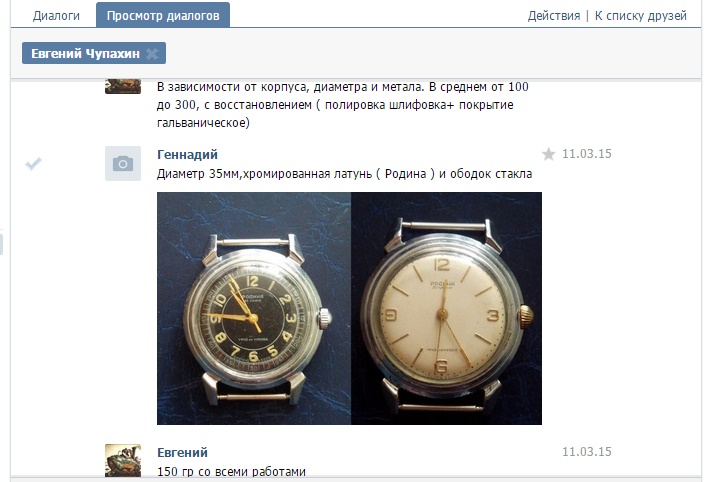Open the black-dial Родина watch photo
Viewport: 714px width, 482px height.
pyautogui.click(x=254, y=309)
